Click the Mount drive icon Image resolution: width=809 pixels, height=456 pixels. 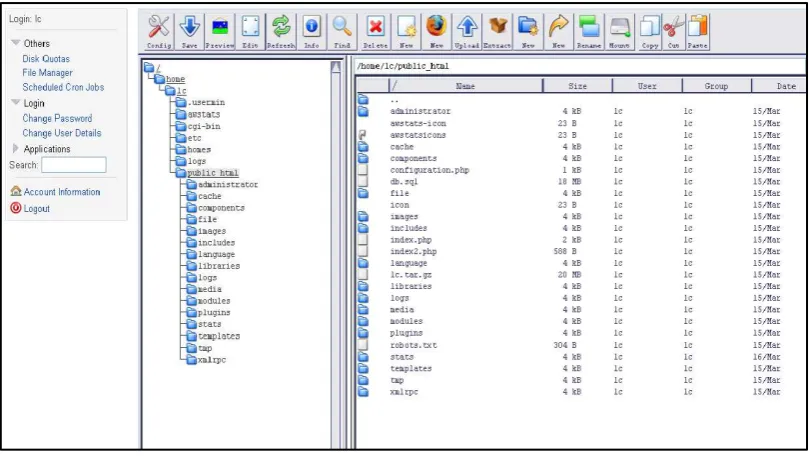(x=619, y=31)
